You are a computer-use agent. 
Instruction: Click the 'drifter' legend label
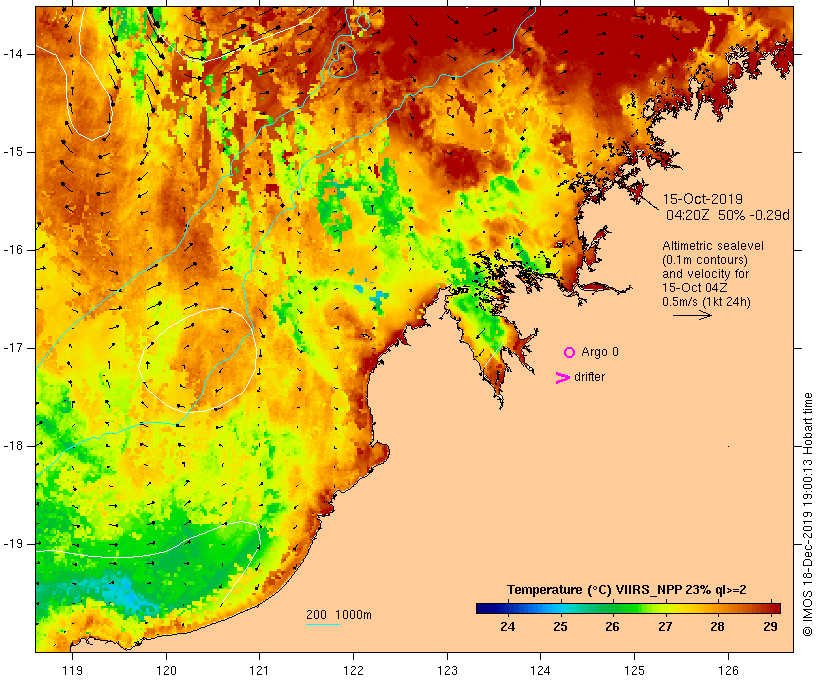click(589, 377)
